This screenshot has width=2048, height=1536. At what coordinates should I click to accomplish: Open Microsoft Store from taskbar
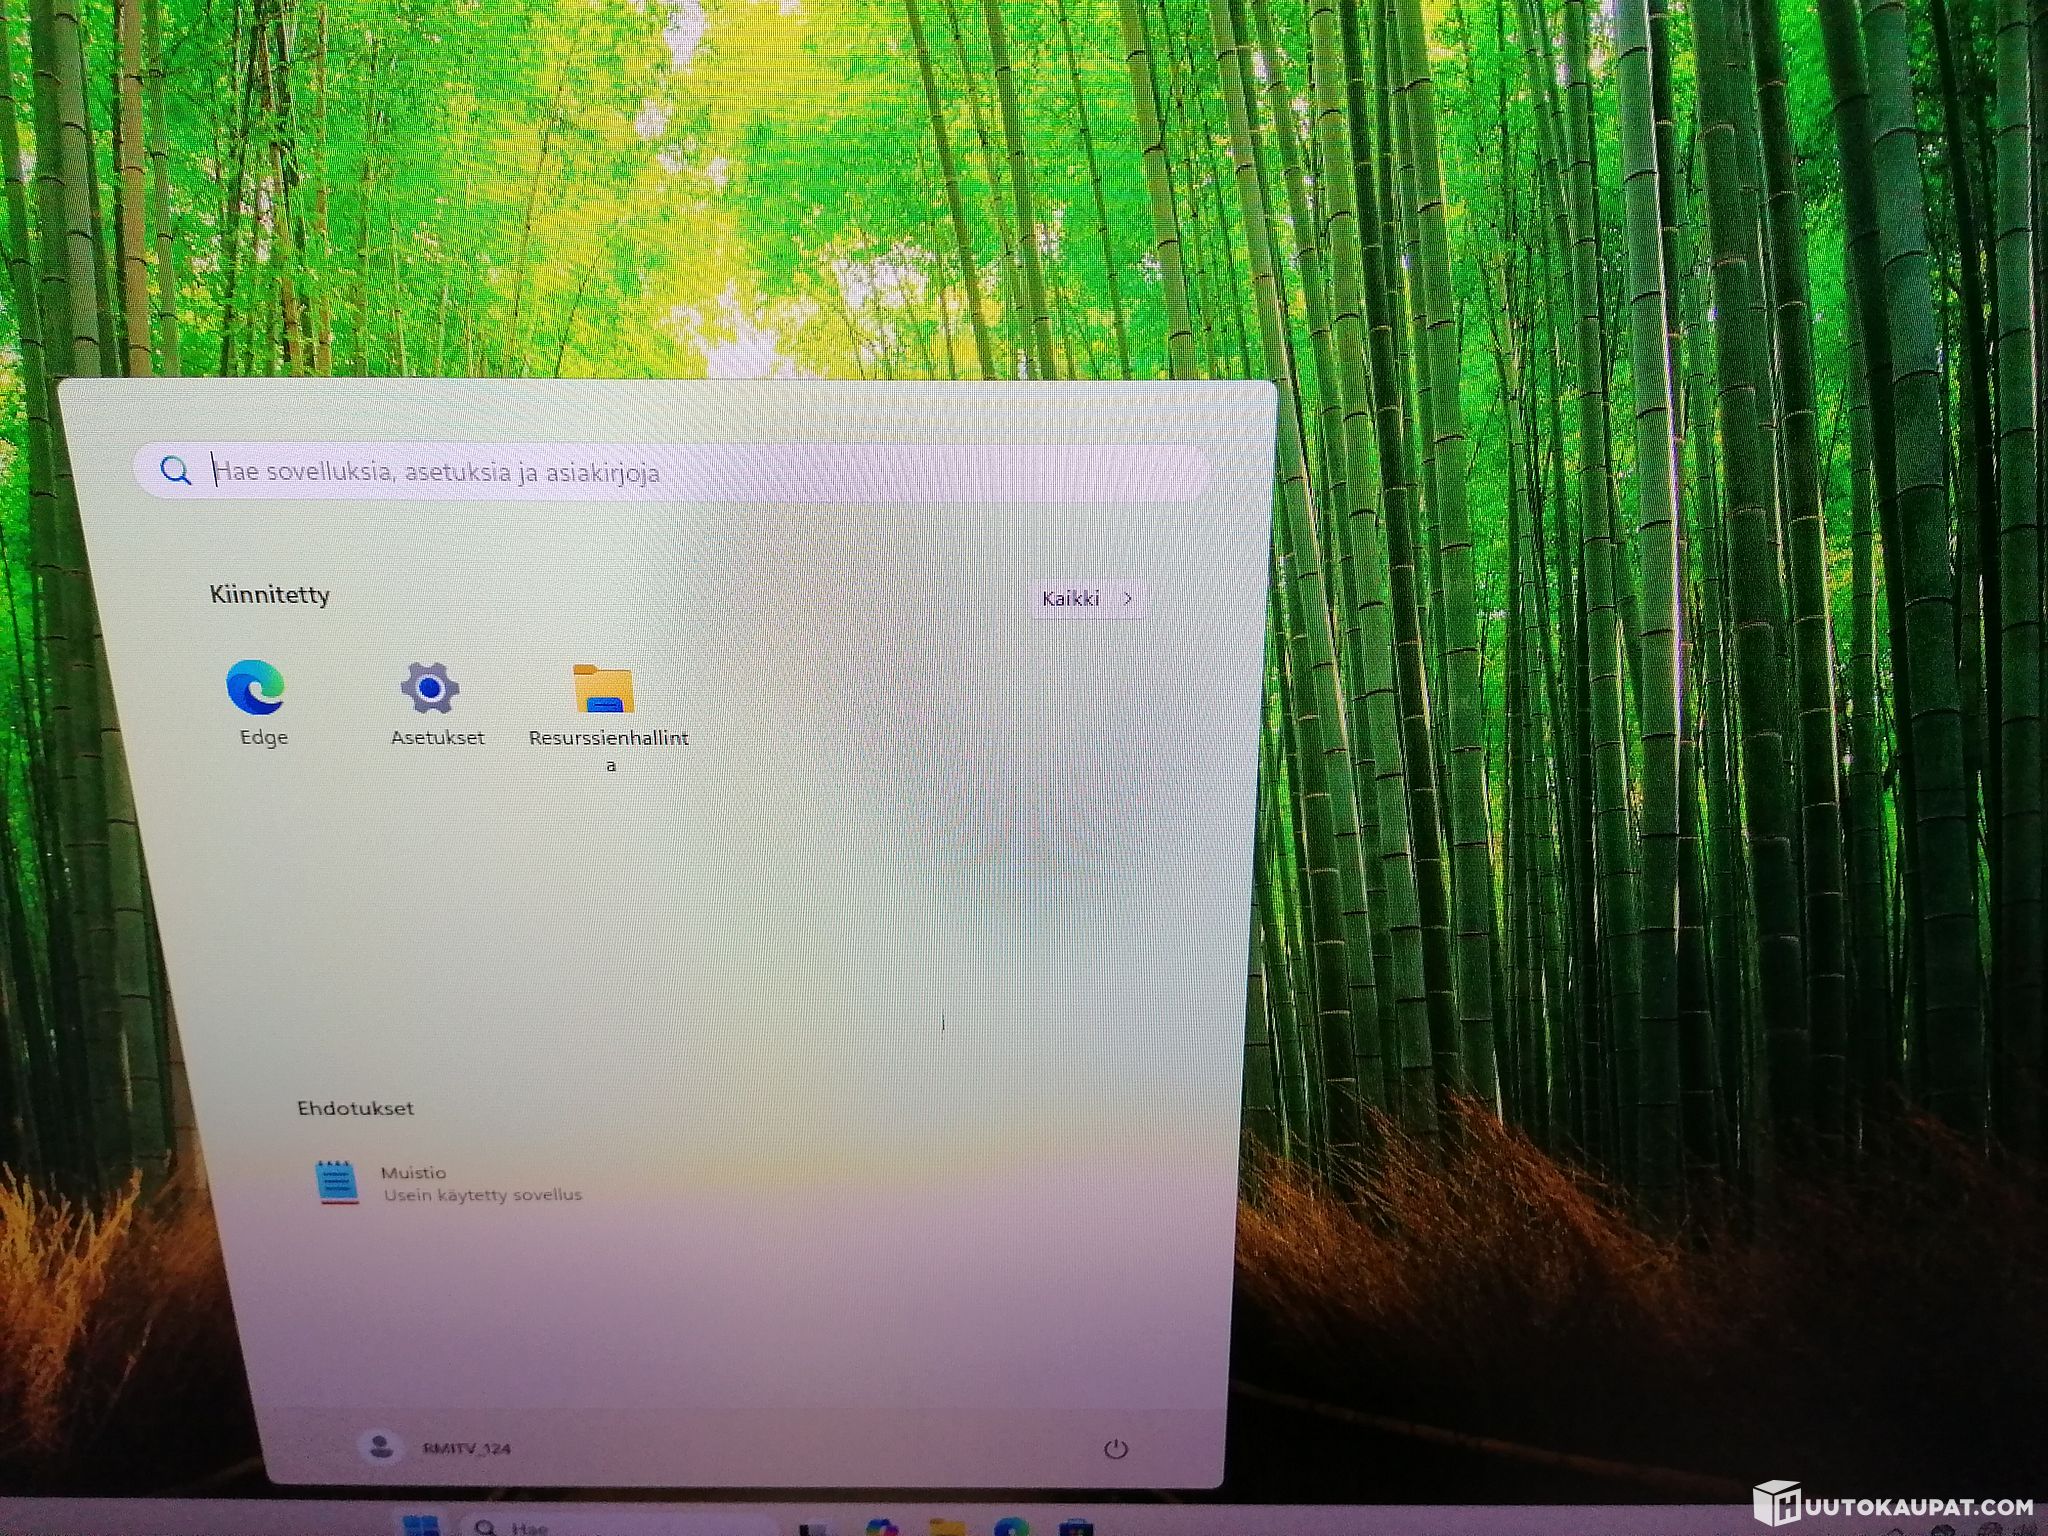point(1076,1529)
